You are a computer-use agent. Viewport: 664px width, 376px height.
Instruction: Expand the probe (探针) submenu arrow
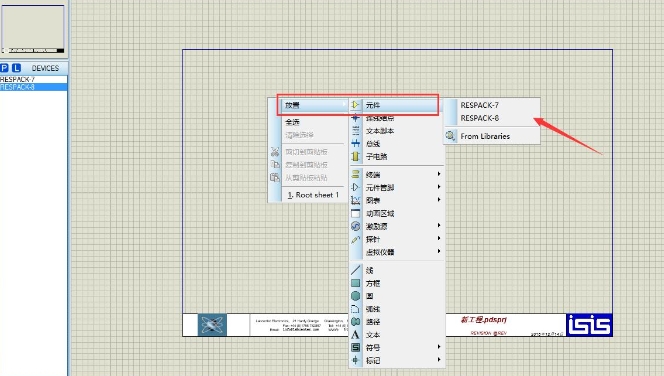tap(439, 238)
